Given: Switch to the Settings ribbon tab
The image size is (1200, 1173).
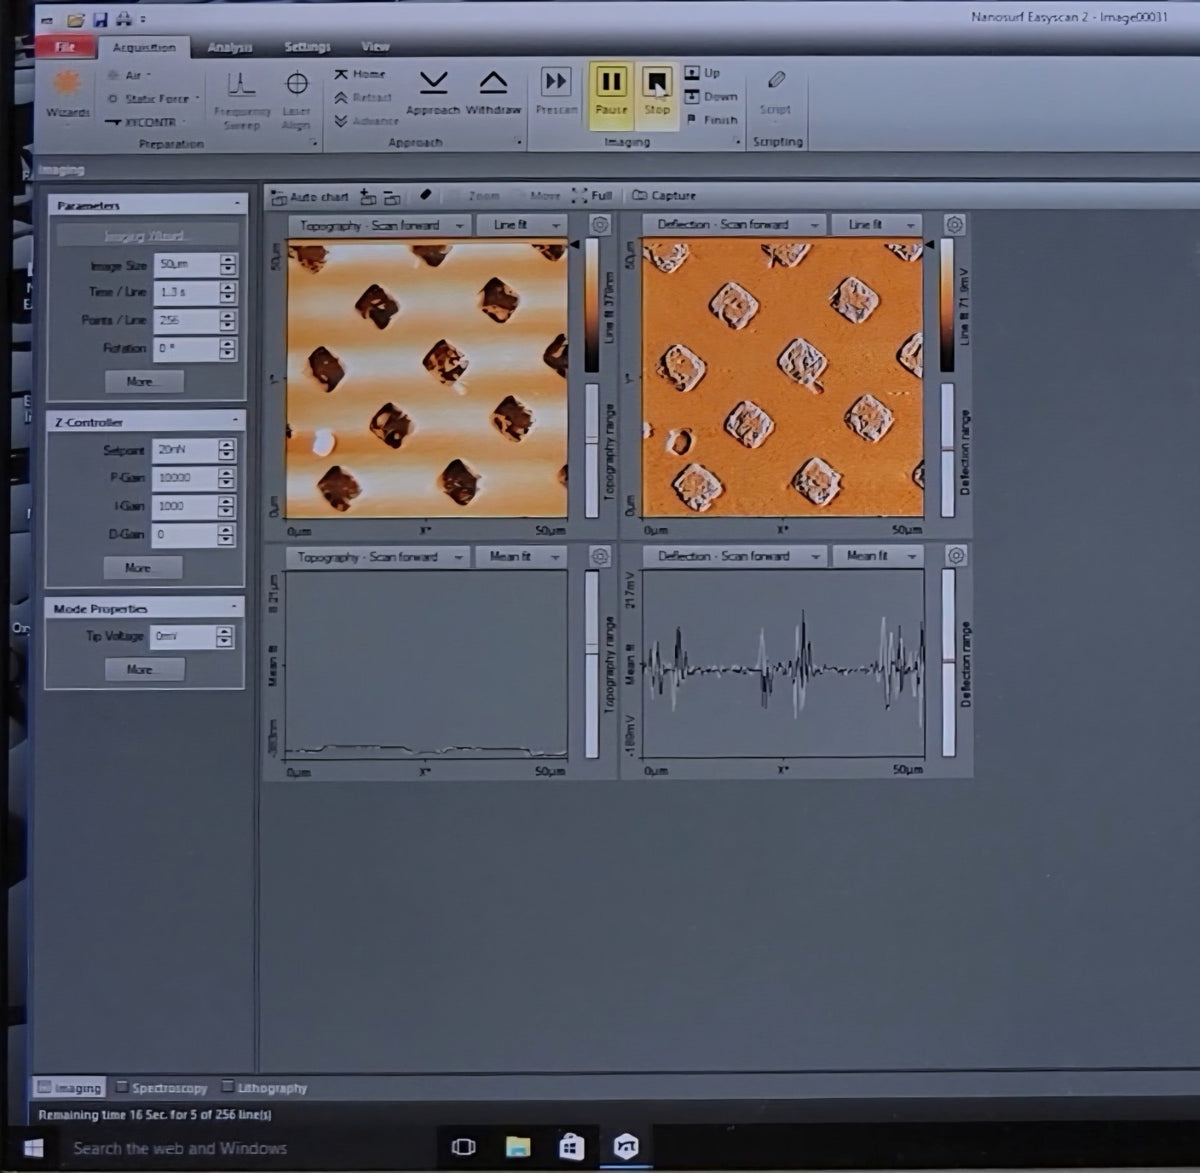Looking at the screenshot, I should (x=306, y=47).
